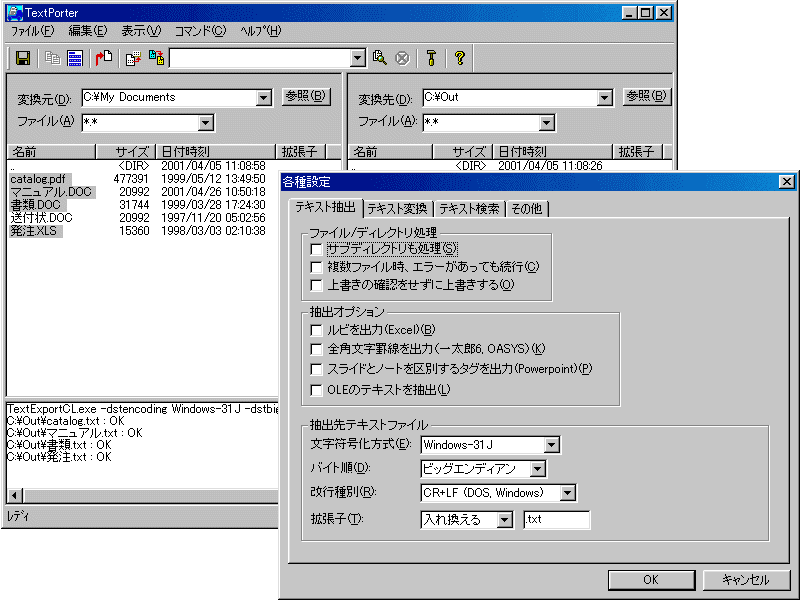Image resolution: width=800 pixels, height=600 pixels.
Task: Click the .txt extension input field
Action: pos(557,520)
